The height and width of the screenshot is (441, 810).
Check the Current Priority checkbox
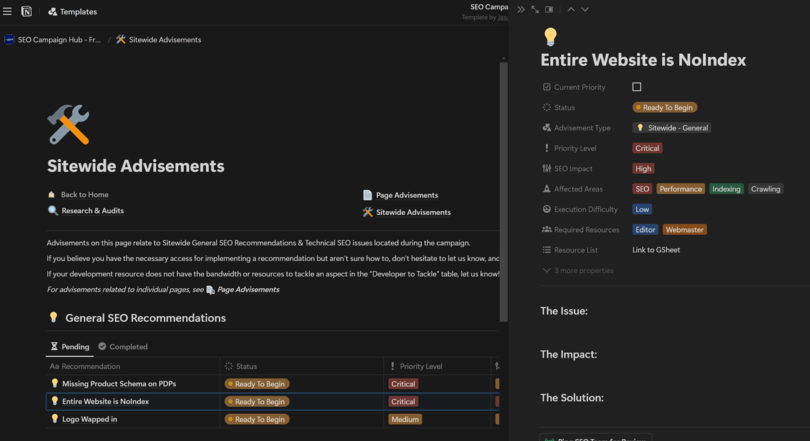(x=637, y=87)
